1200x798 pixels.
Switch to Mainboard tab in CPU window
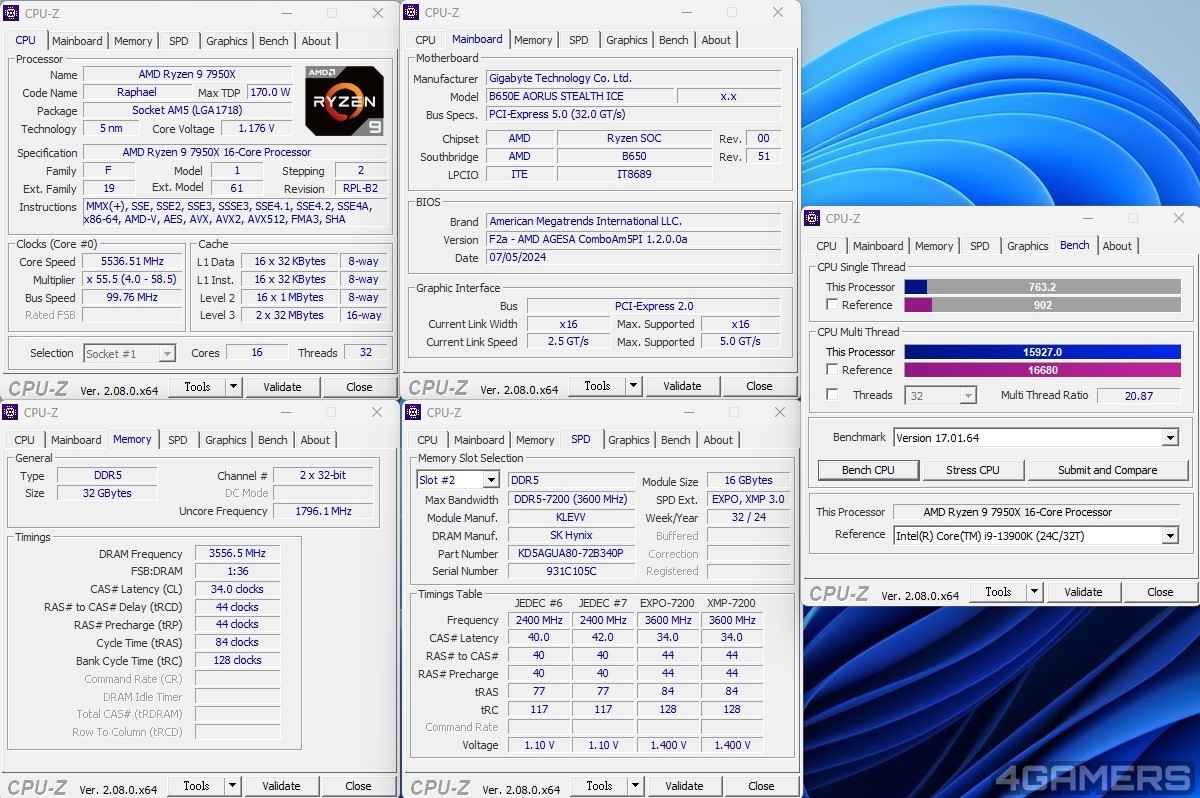click(77, 41)
